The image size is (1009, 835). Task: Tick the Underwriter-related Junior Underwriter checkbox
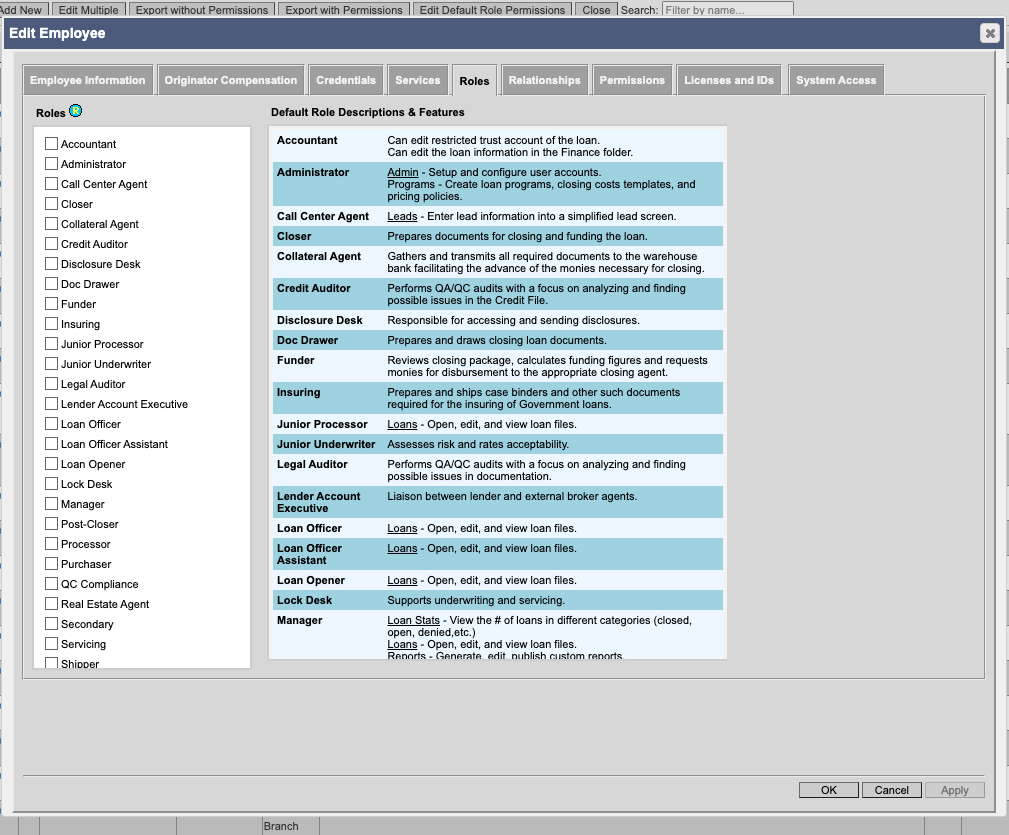[x=52, y=364]
